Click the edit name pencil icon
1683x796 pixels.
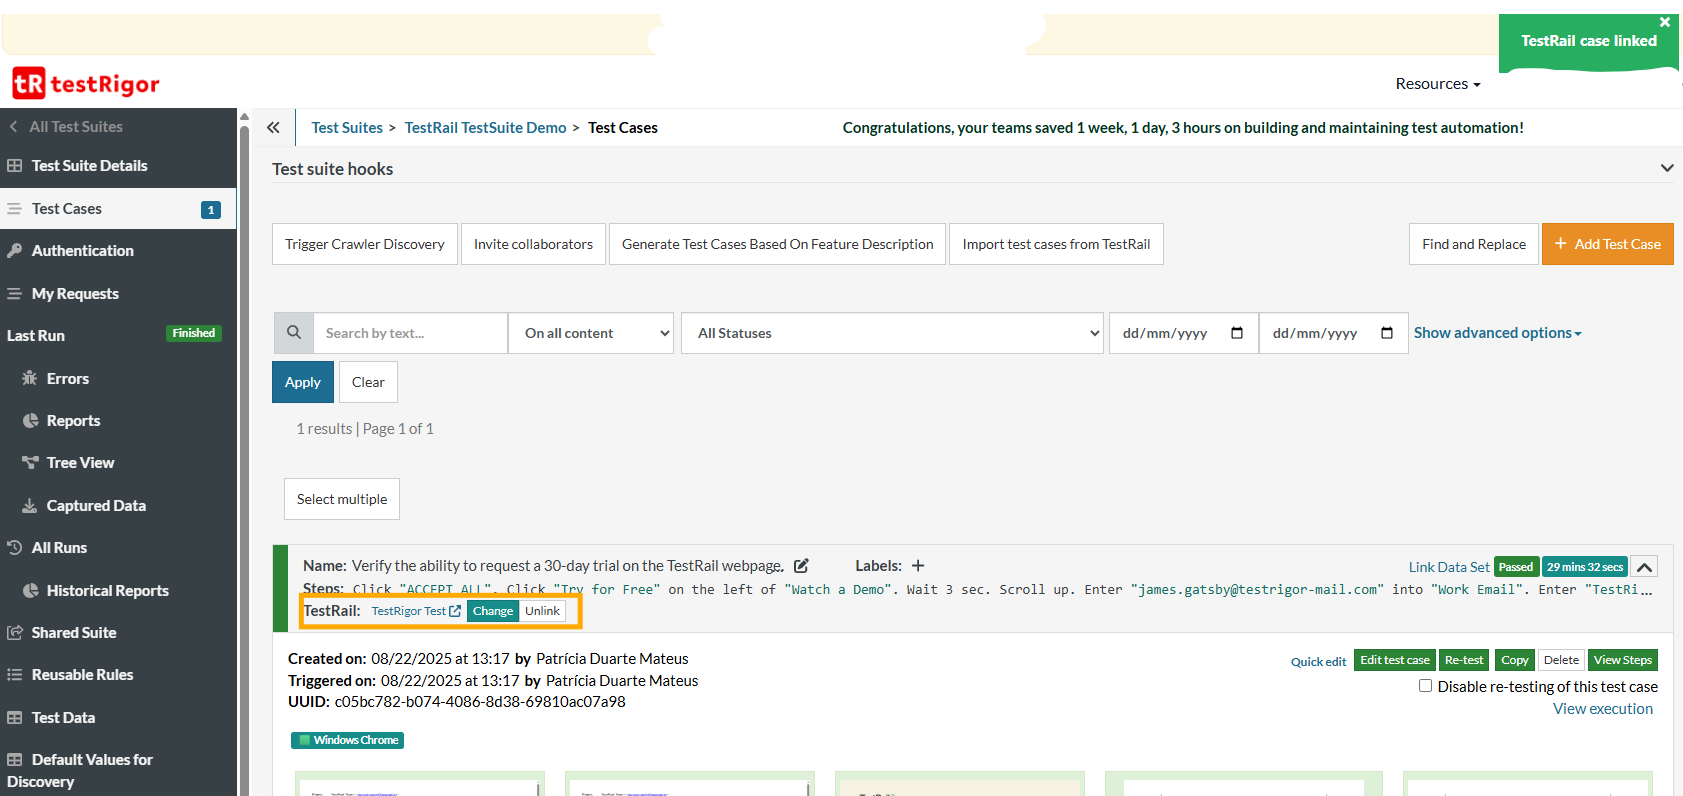(x=801, y=566)
